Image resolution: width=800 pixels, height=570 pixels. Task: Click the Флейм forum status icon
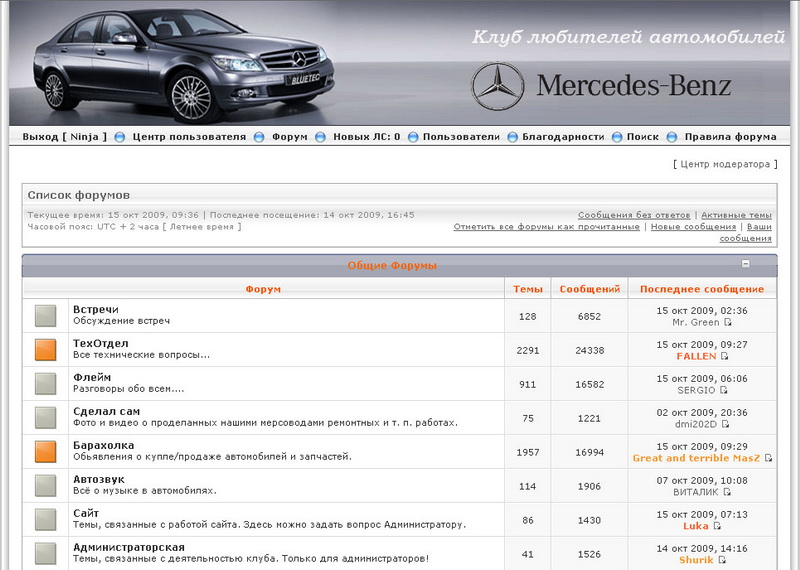(x=45, y=384)
